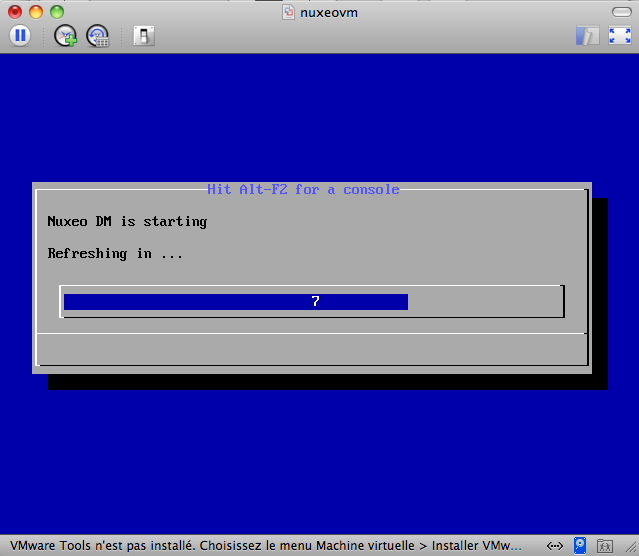The height and width of the screenshot is (556, 639).
Task: Open the snapshot rollback manager icon
Action: pos(97,36)
